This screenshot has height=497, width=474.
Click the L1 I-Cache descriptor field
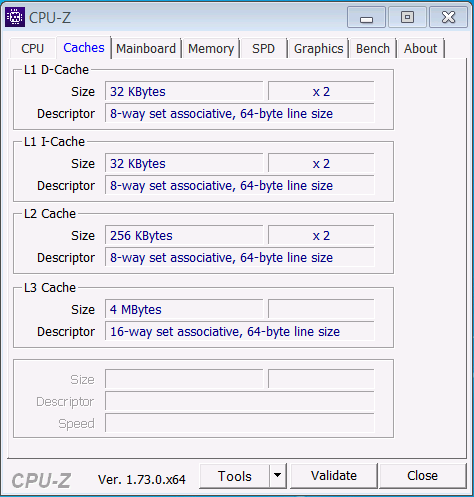tap(240, 185)
